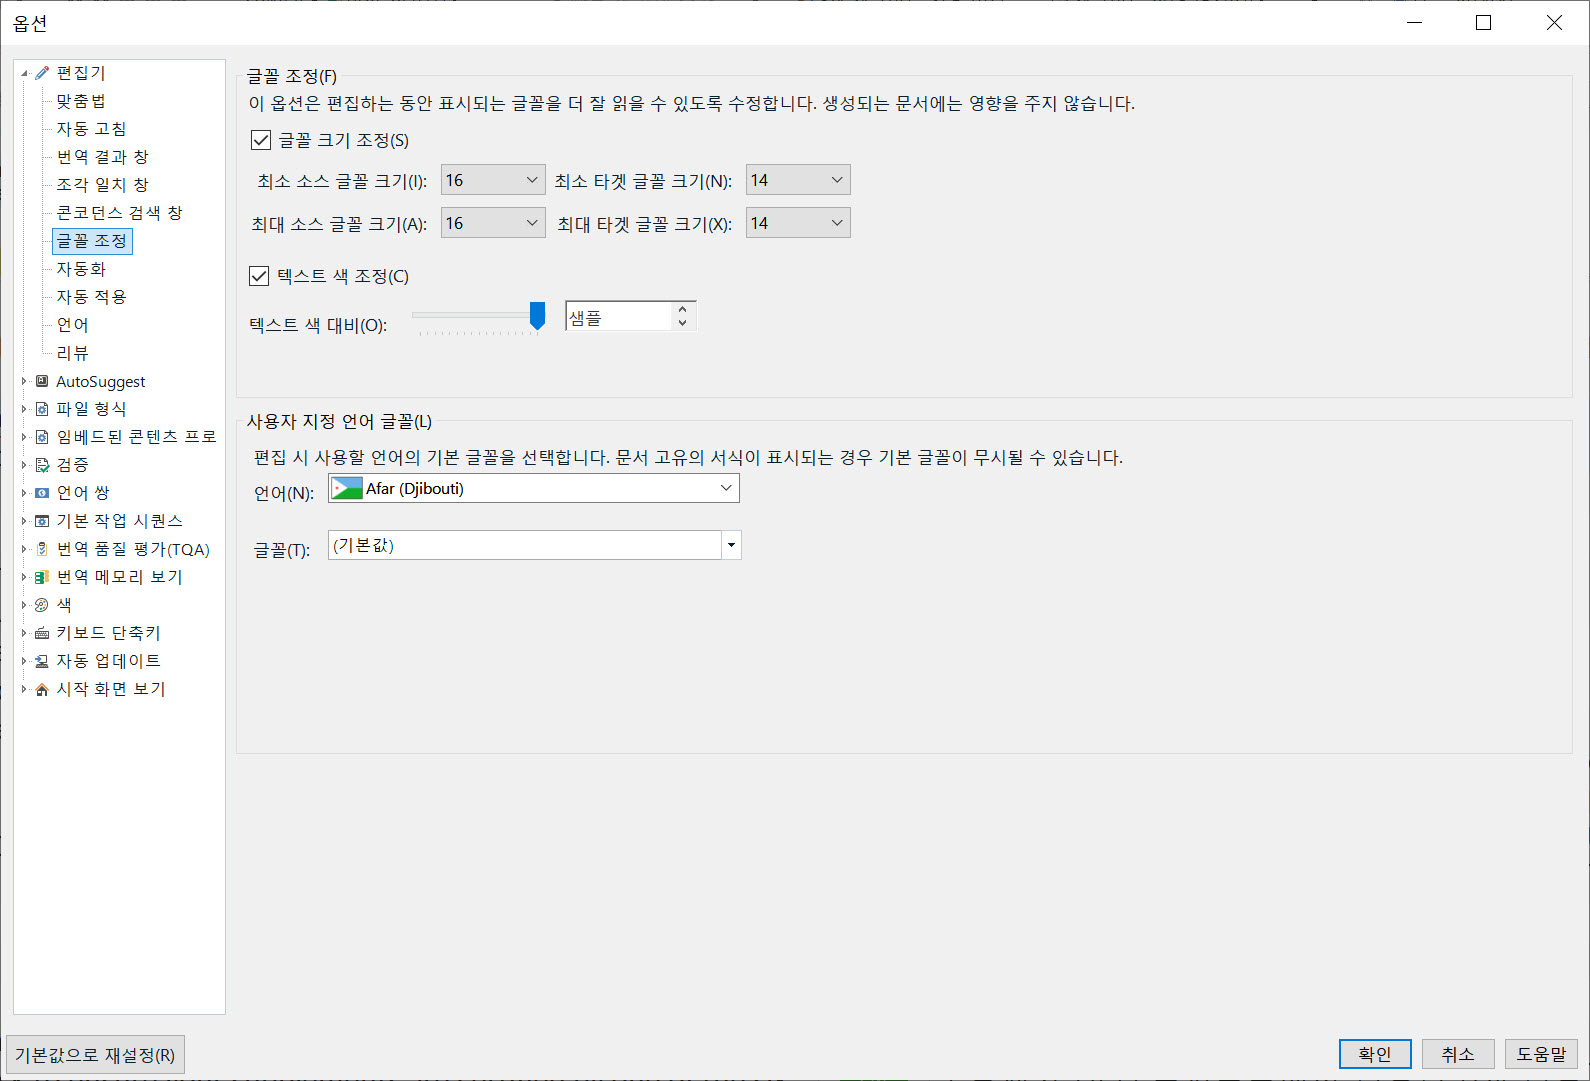Image resolution: width=1590 pixels, height=1081 pixels.
Task: Open the 언어(N) Afar (Djibouti) dropdown
Action: (534, 488)
